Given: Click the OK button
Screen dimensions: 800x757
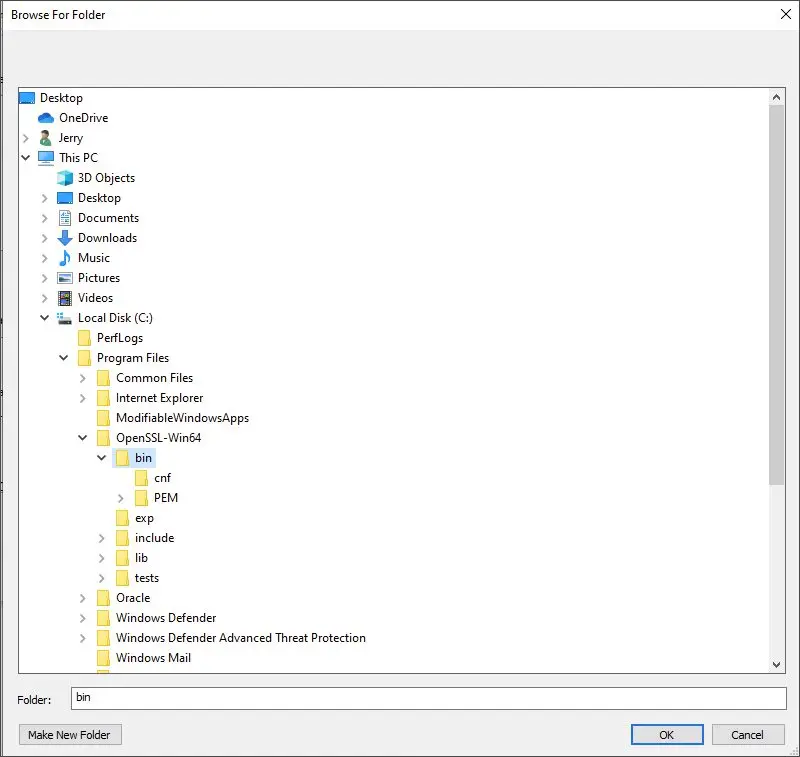Looking at the screenshot, I should point(667,735).
